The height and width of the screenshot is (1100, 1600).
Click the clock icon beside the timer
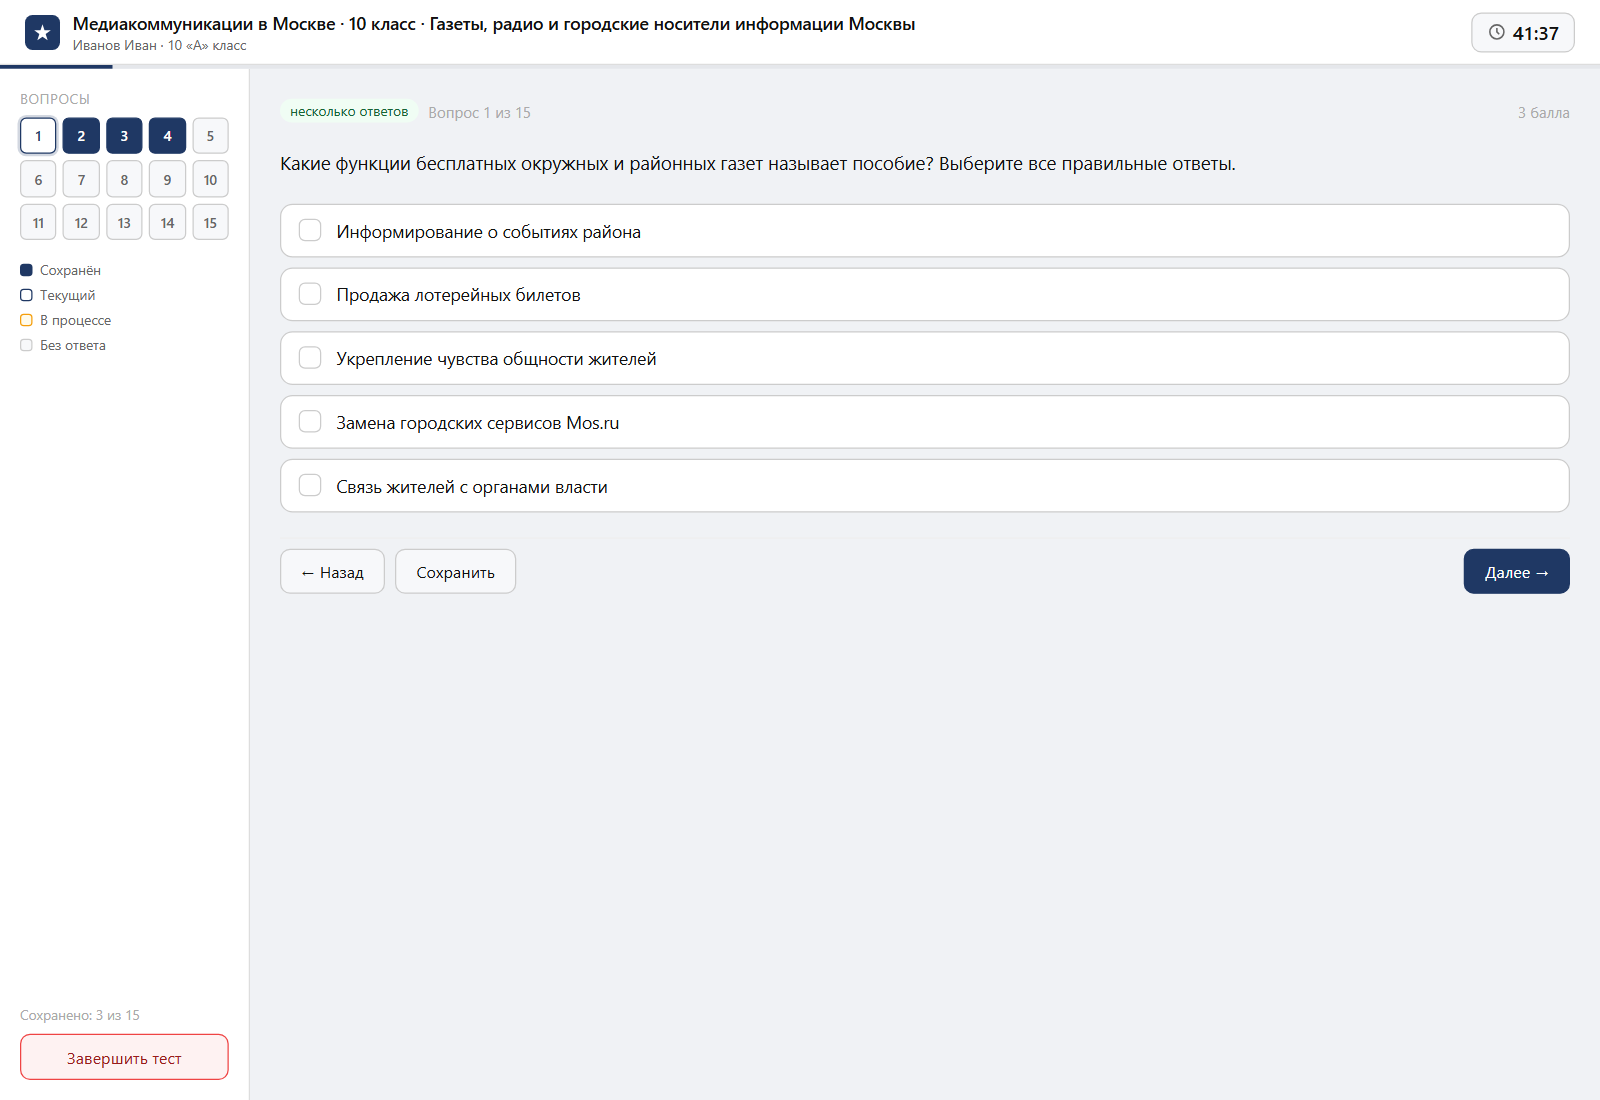1497,32
